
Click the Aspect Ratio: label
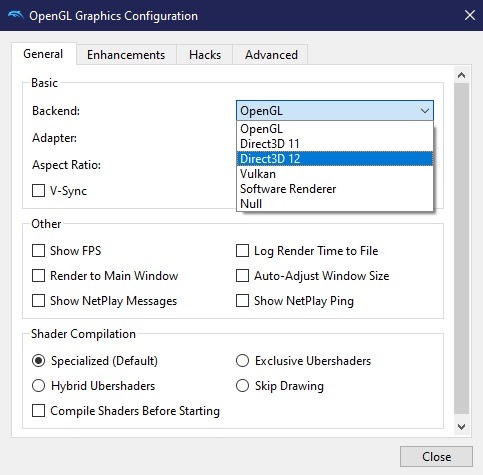click(x=66, y=165)
